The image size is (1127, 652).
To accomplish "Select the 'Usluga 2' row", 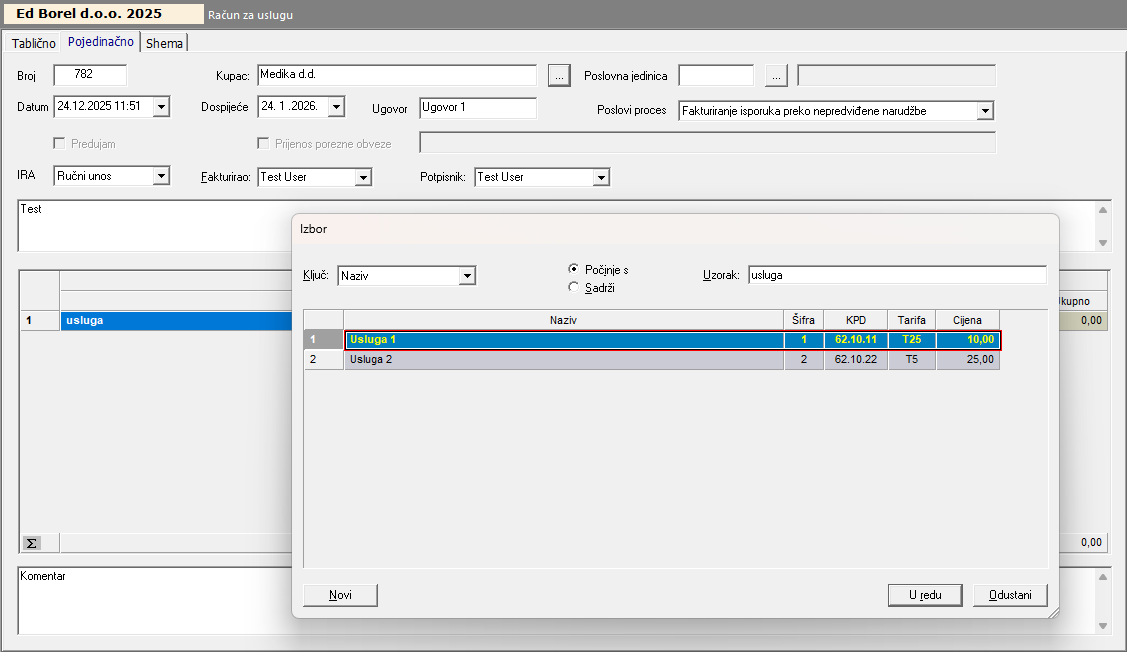I will tap(562, 360).
